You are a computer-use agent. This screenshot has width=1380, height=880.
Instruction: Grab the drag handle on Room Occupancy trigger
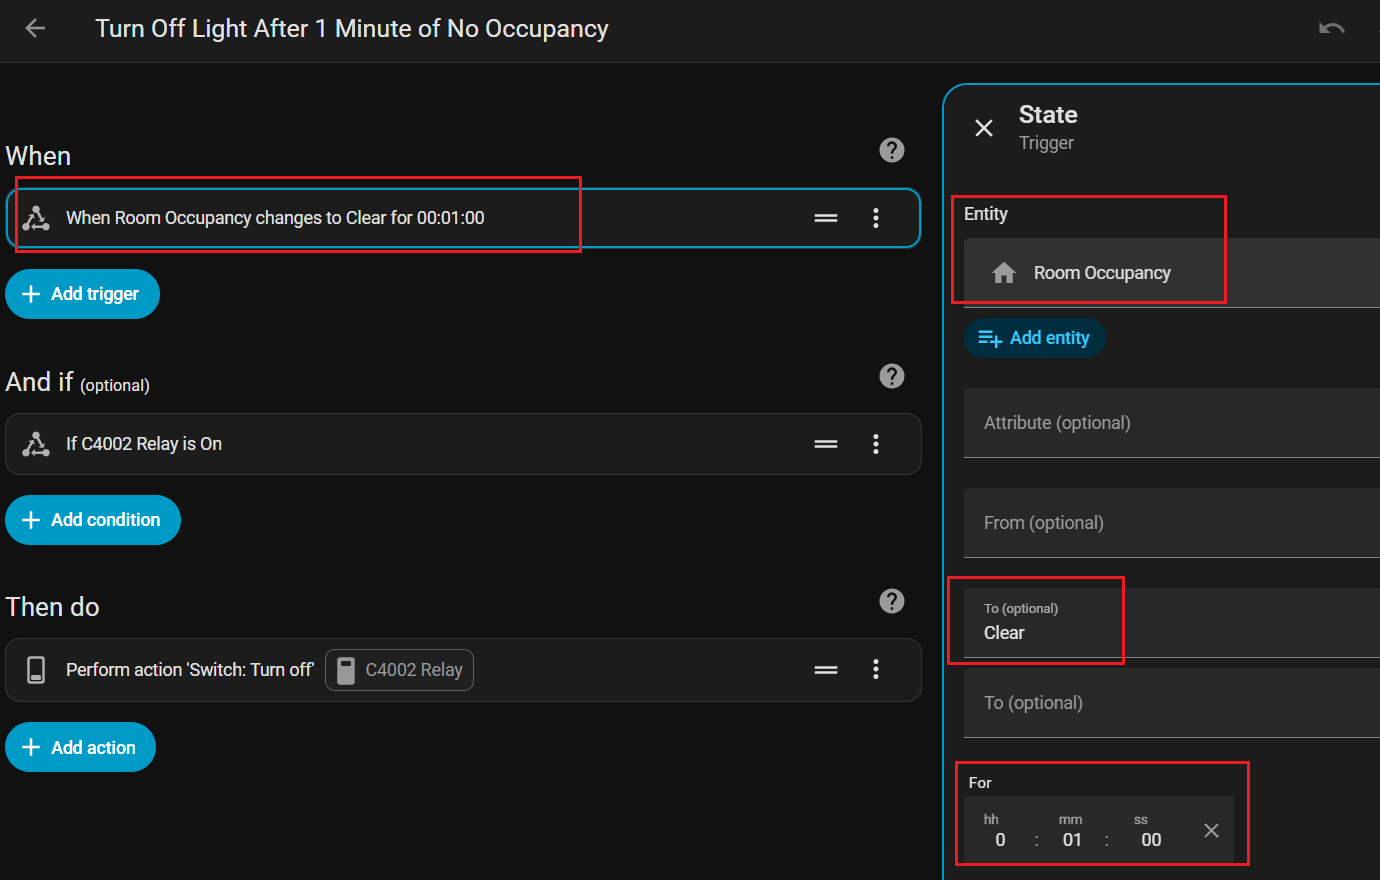point(826,218)
